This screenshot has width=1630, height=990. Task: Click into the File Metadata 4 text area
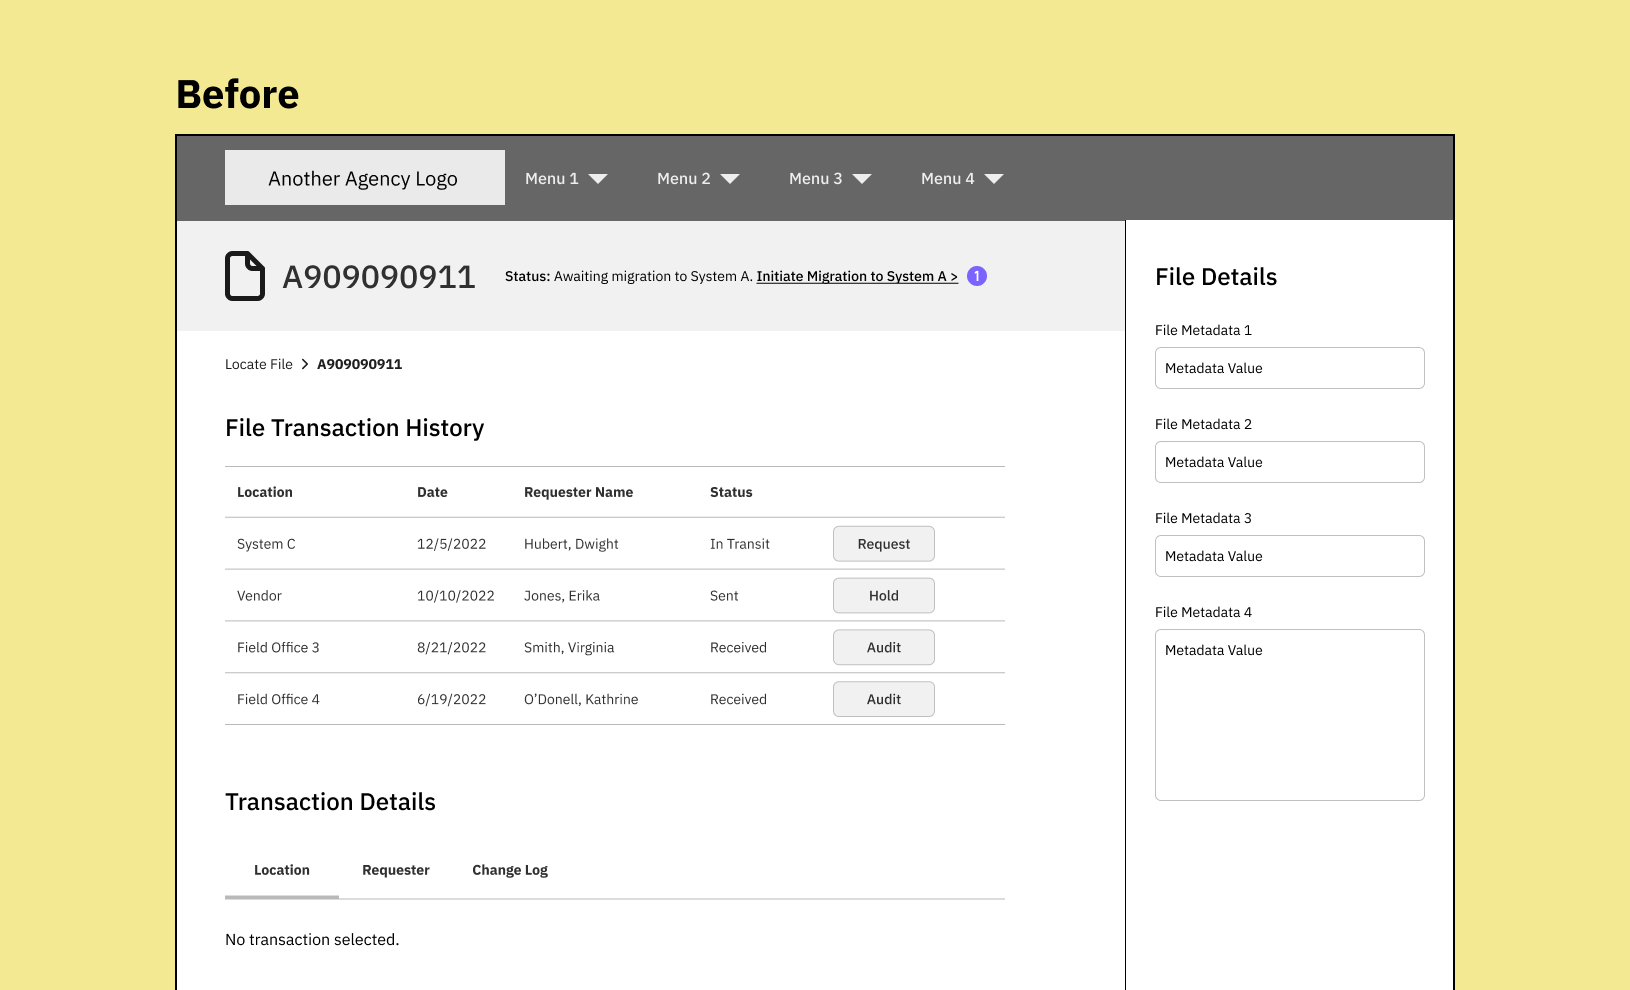point(1289,714)
